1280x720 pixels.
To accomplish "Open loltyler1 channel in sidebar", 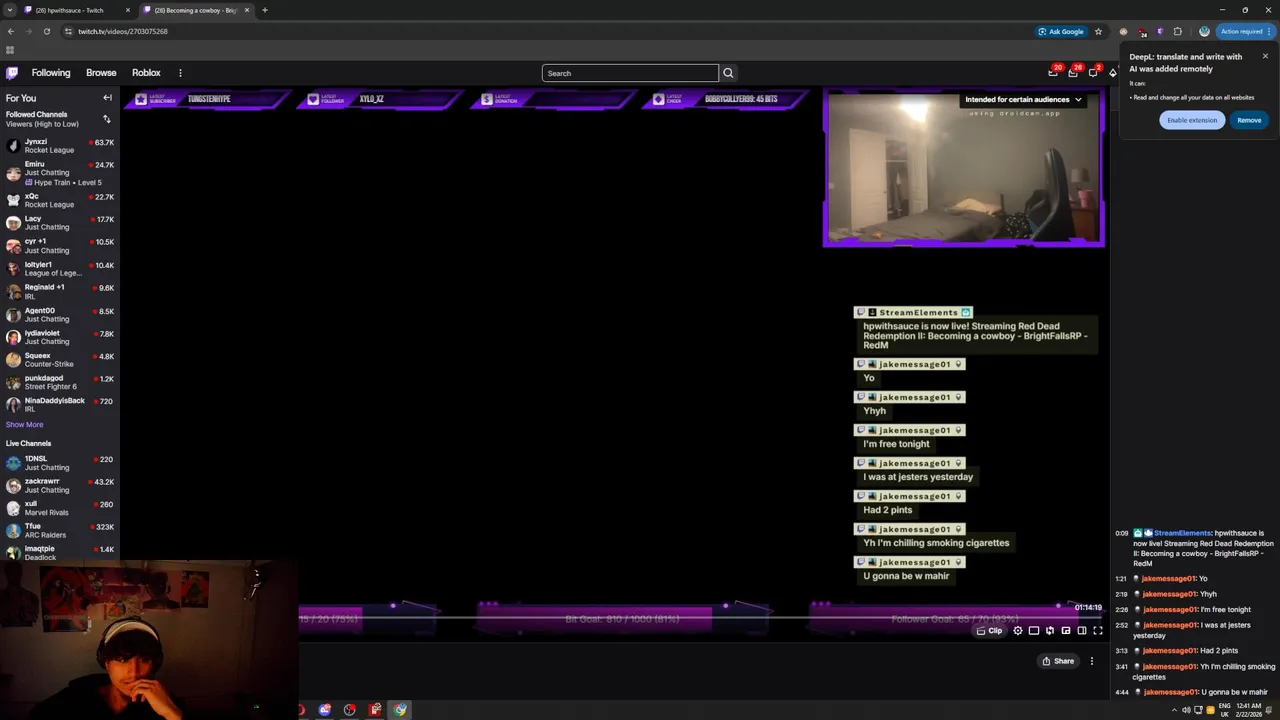I will point(60,269).
